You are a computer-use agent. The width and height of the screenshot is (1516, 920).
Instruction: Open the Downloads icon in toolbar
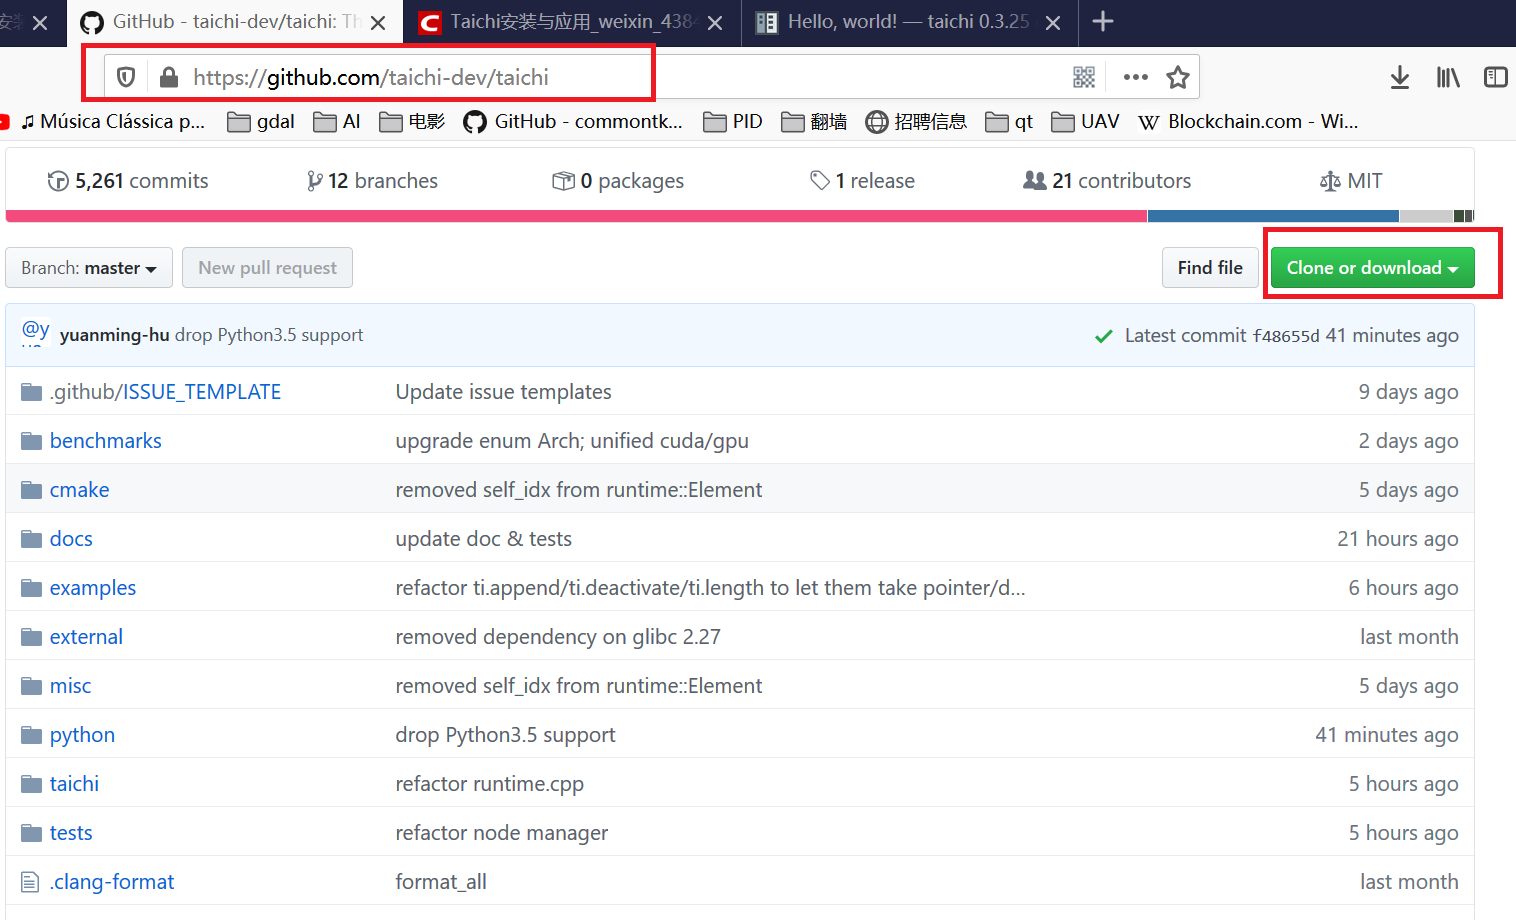point(1399,76)
